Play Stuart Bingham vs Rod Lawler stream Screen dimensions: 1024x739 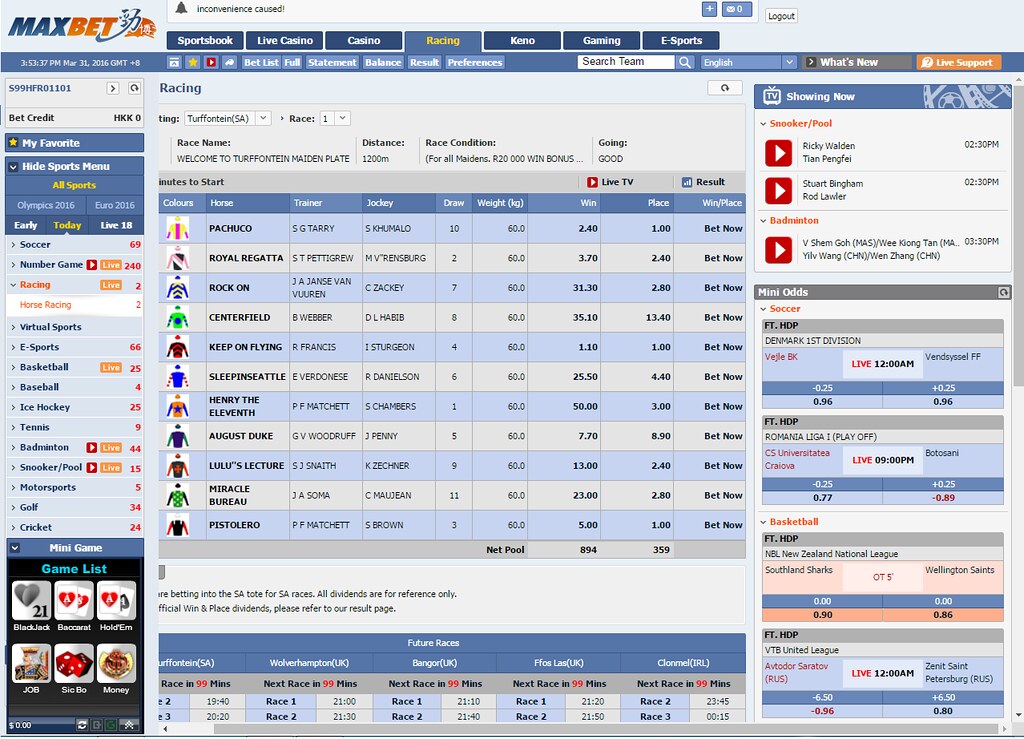pos(778,191)
